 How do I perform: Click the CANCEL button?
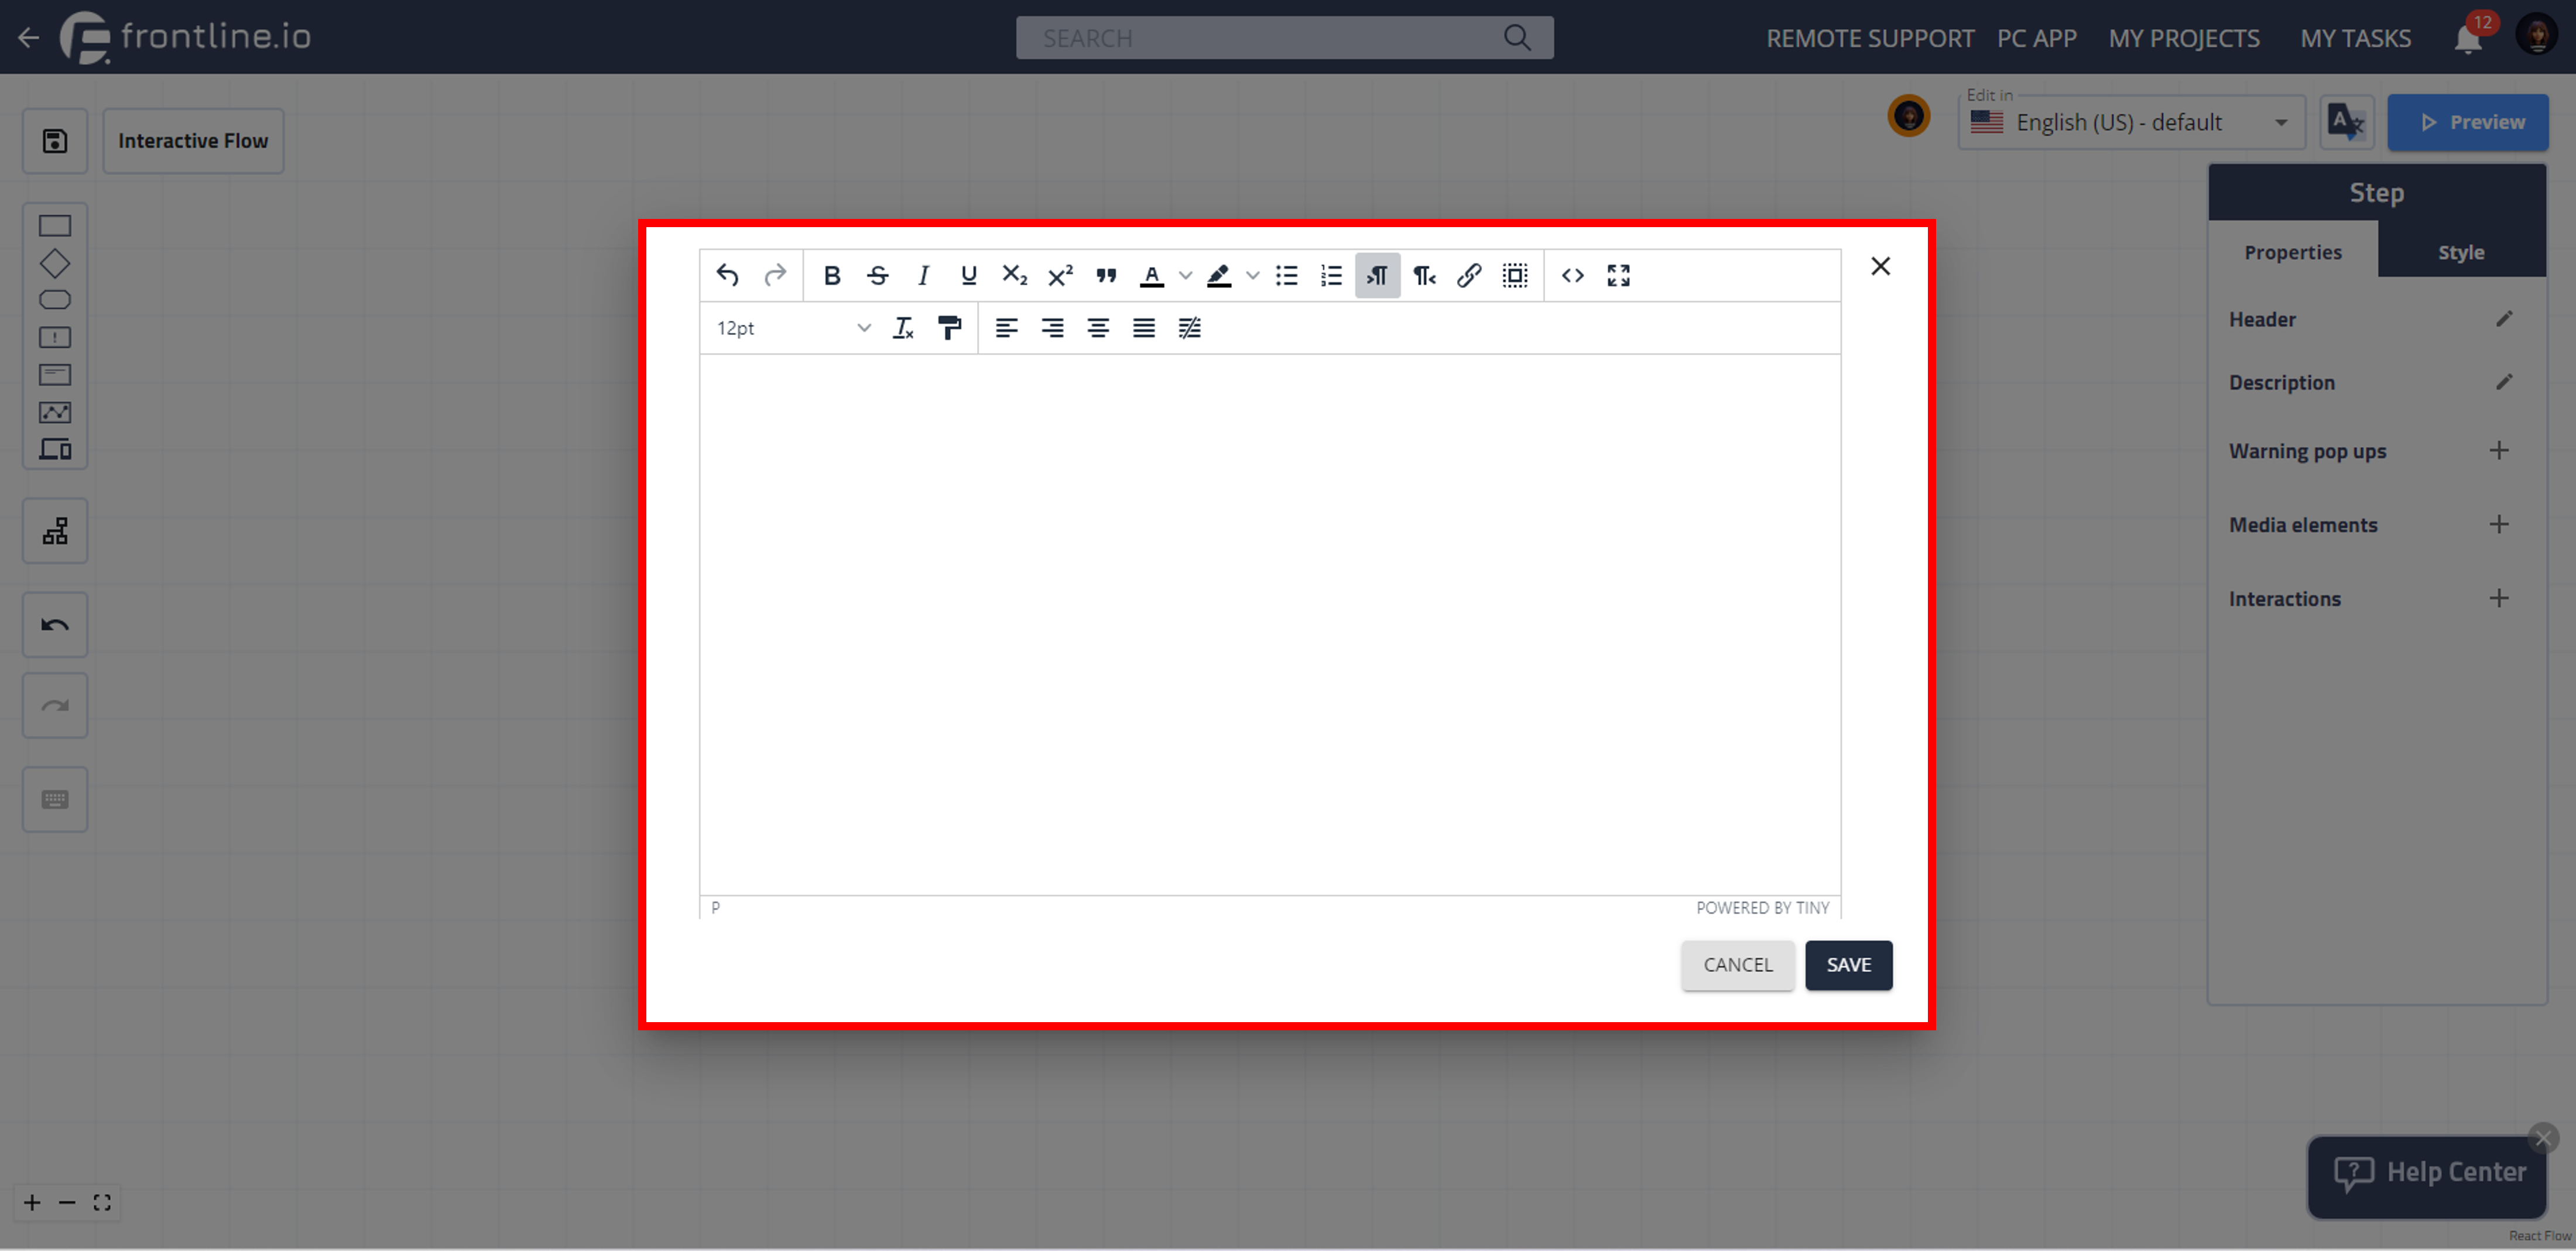1737,965
